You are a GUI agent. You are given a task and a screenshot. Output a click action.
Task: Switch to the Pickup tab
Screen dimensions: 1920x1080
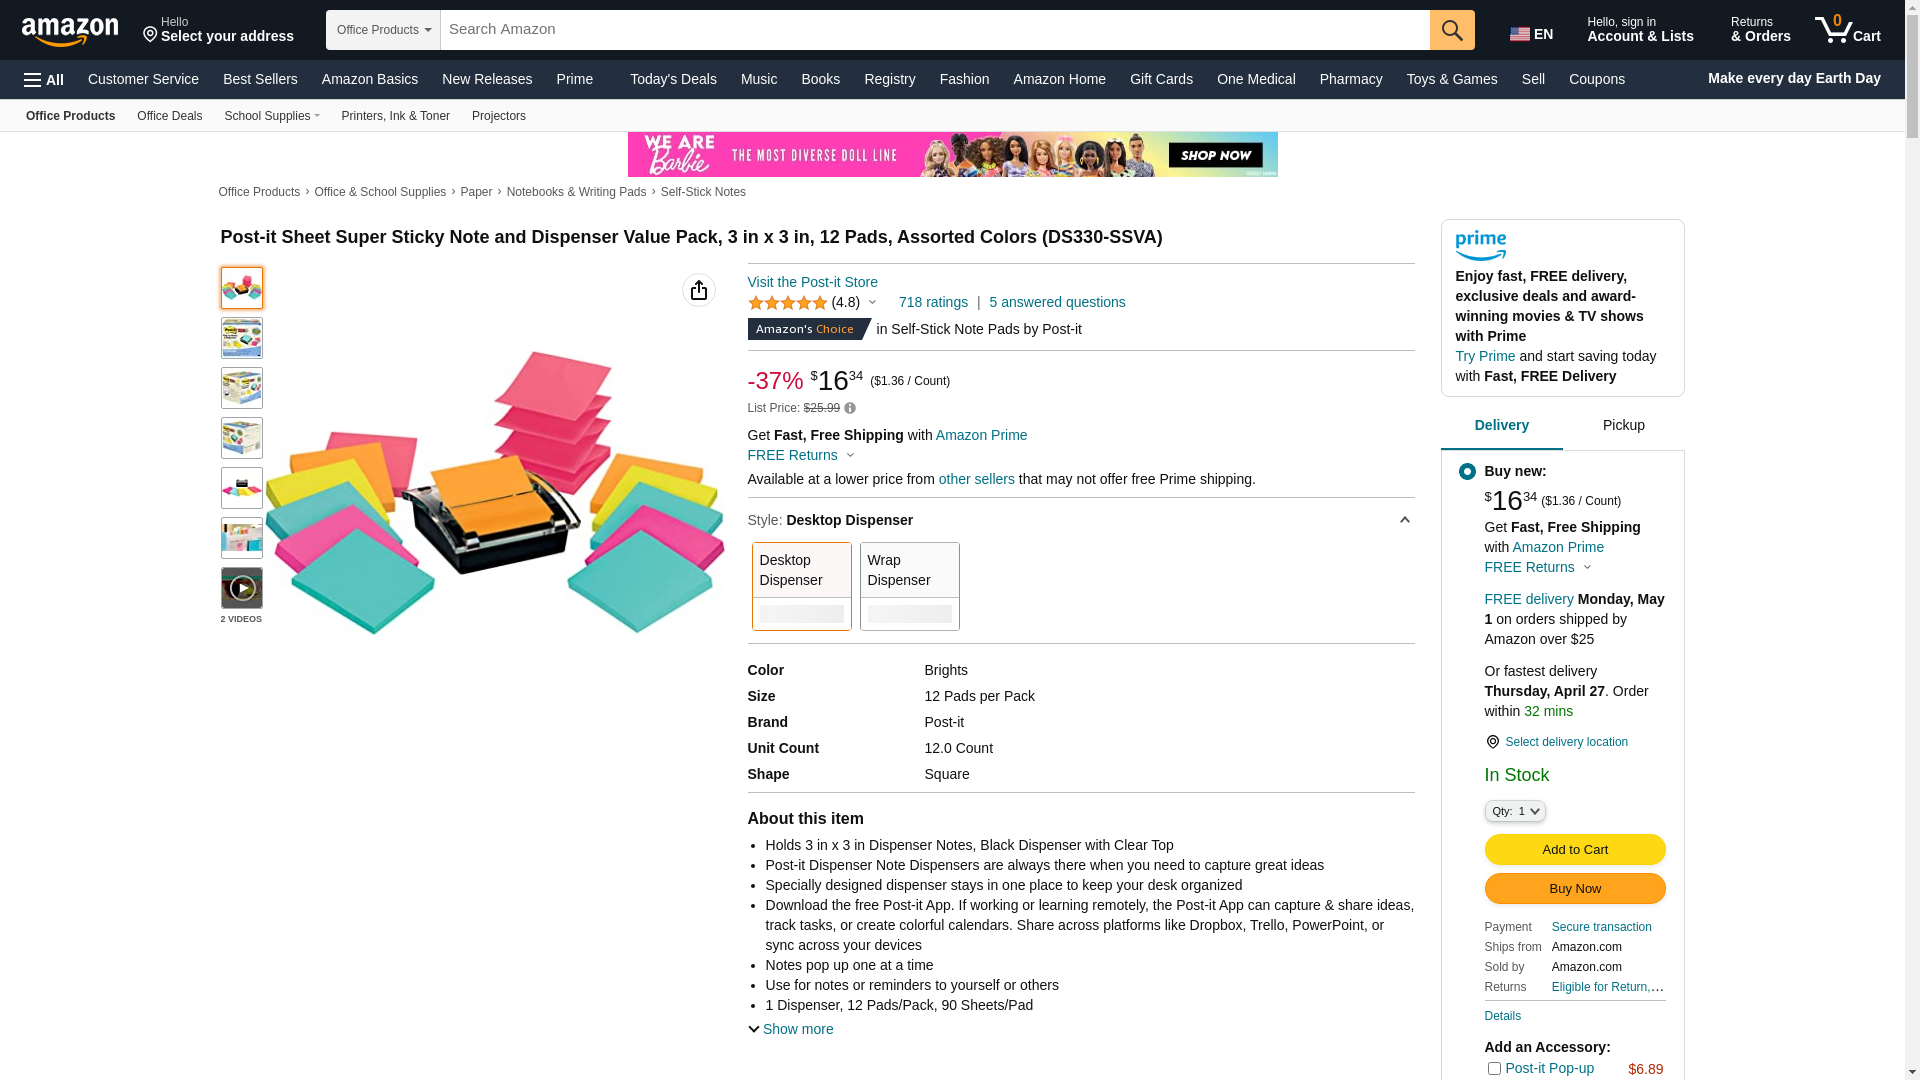(x=1623, y=426)
